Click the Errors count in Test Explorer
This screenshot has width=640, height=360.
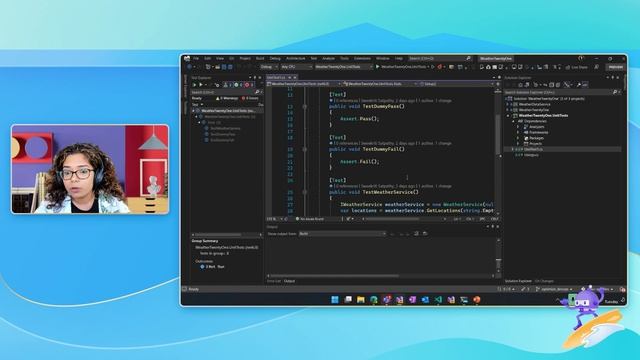(x=250, y=98)
